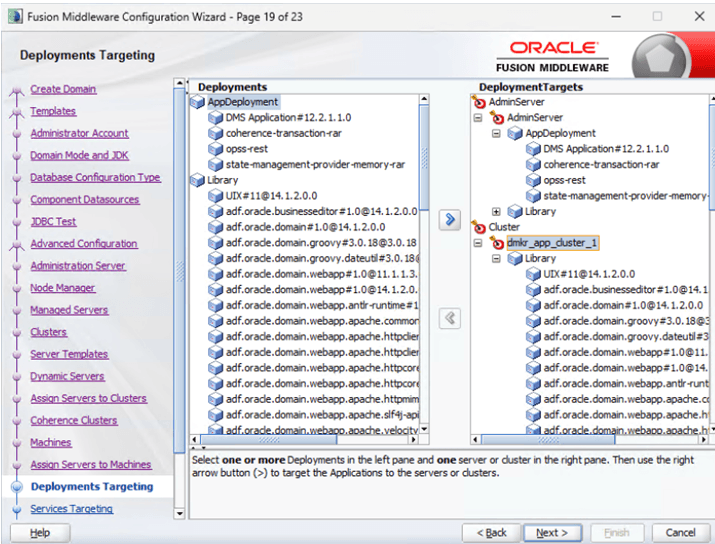Click the Cluster target icon

pyautogui.click(x=479, y=227)
